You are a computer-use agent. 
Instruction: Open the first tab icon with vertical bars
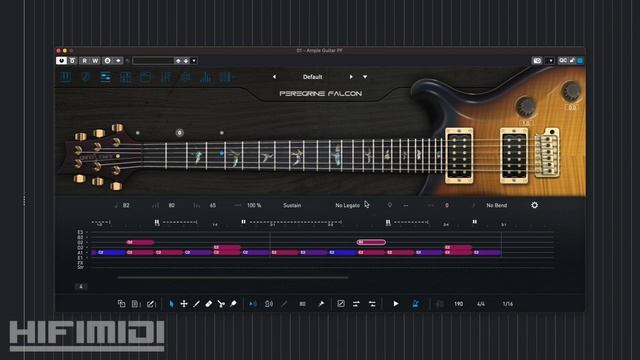(66, 77)
